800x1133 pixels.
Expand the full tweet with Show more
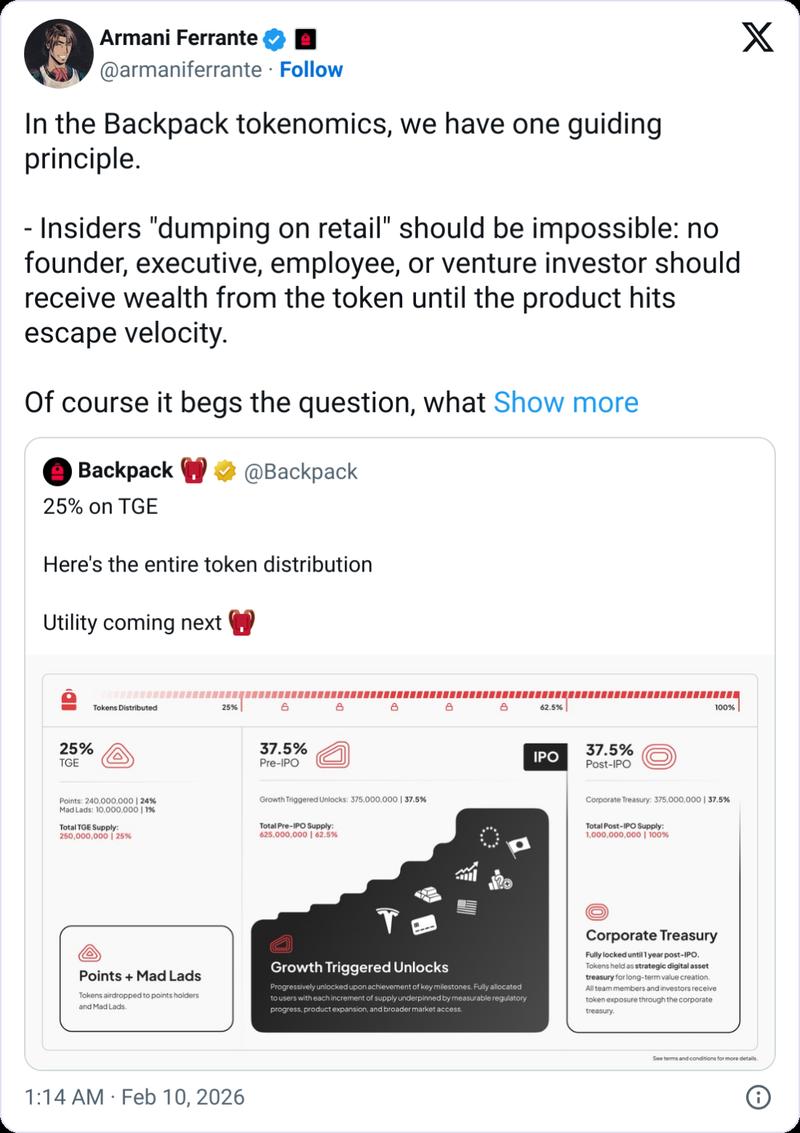(x=566, y=402)
